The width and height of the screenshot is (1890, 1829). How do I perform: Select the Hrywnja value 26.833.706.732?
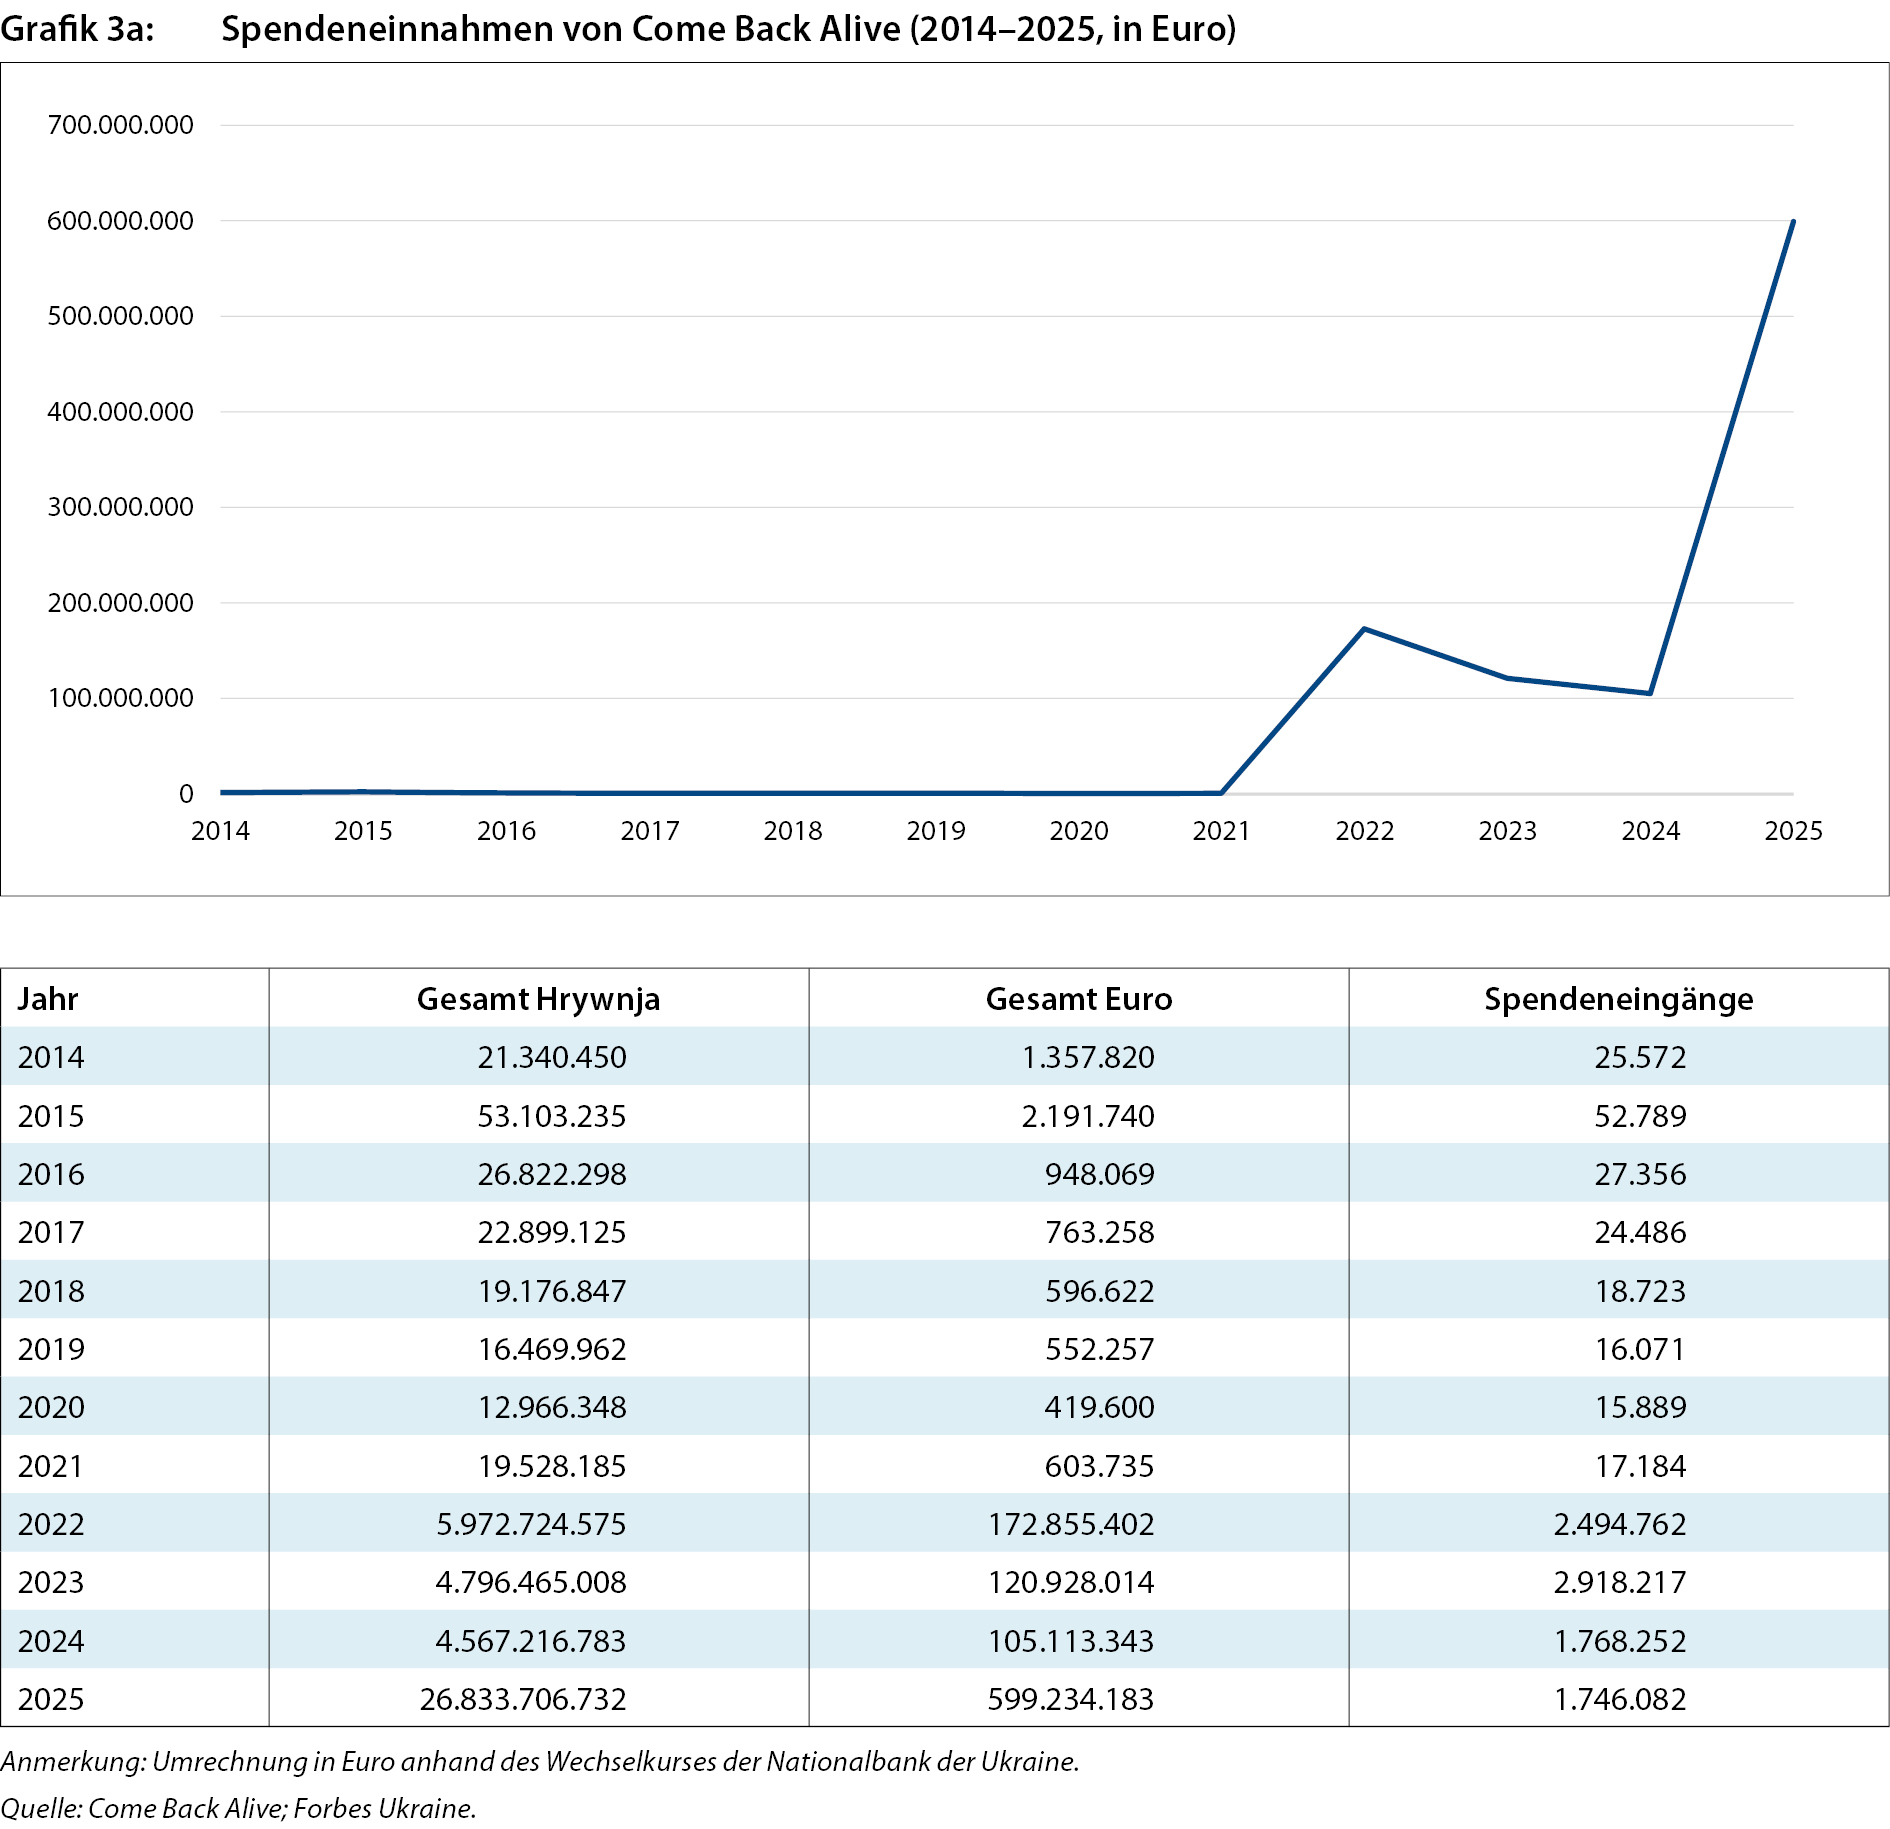(x=523, y=1699)
